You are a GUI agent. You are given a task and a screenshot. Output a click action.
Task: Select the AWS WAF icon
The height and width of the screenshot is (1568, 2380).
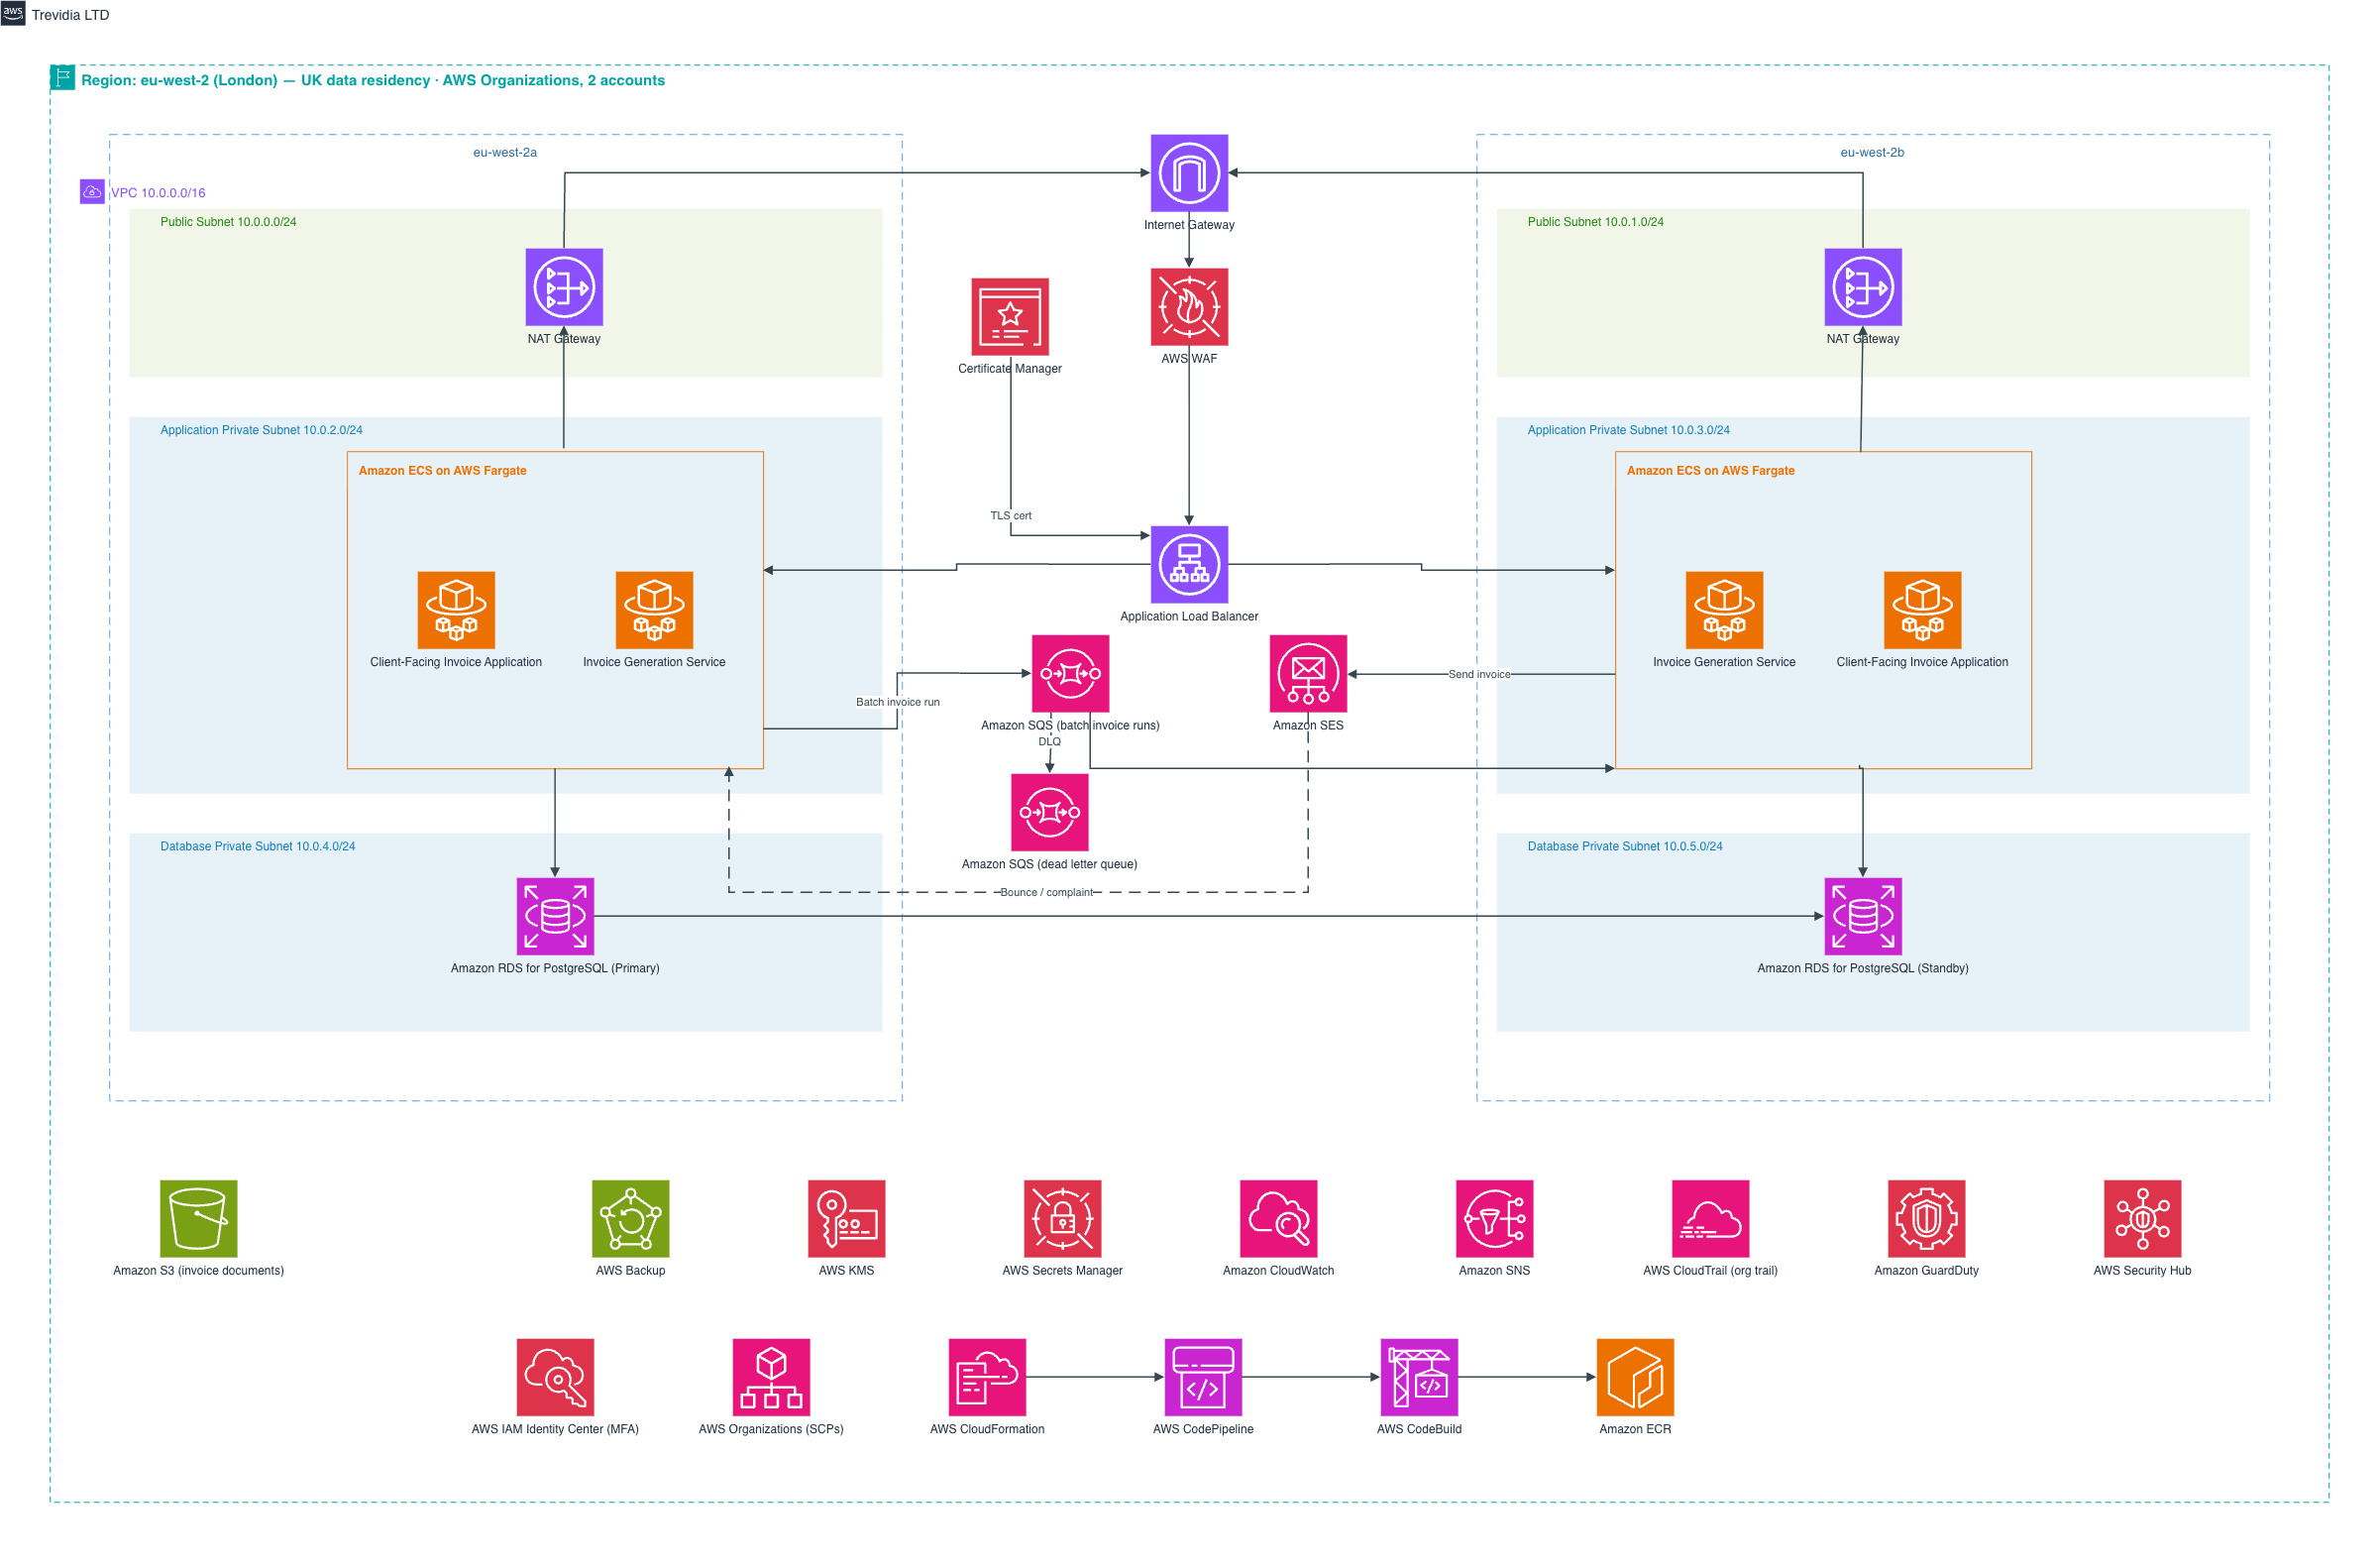pos(1189,307)
